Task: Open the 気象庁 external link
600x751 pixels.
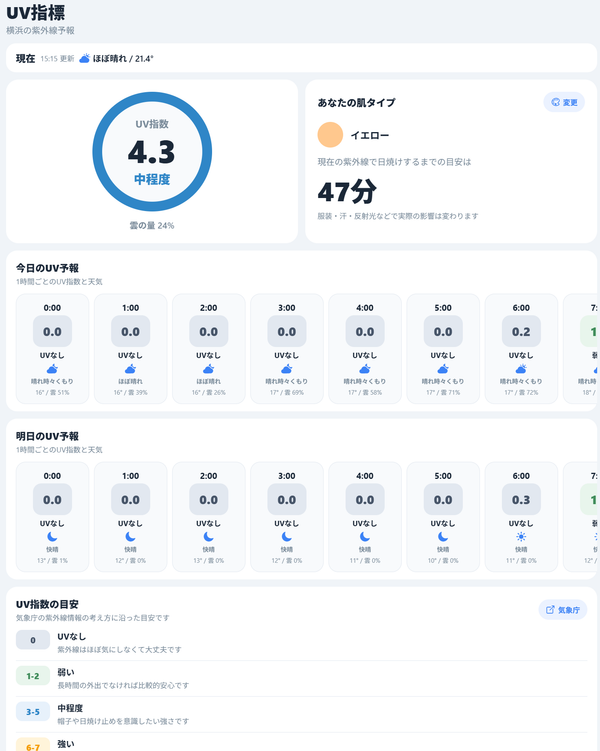Action: (x=563, y=610)
